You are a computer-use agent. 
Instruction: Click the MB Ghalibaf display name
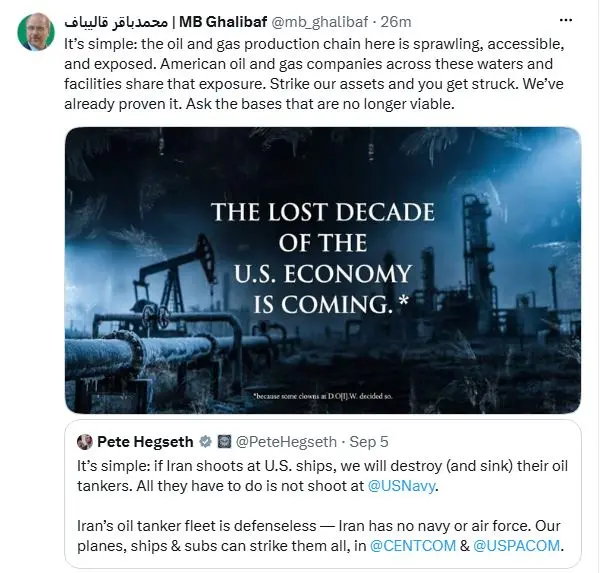pyautogui.click(x=223, y=22)
